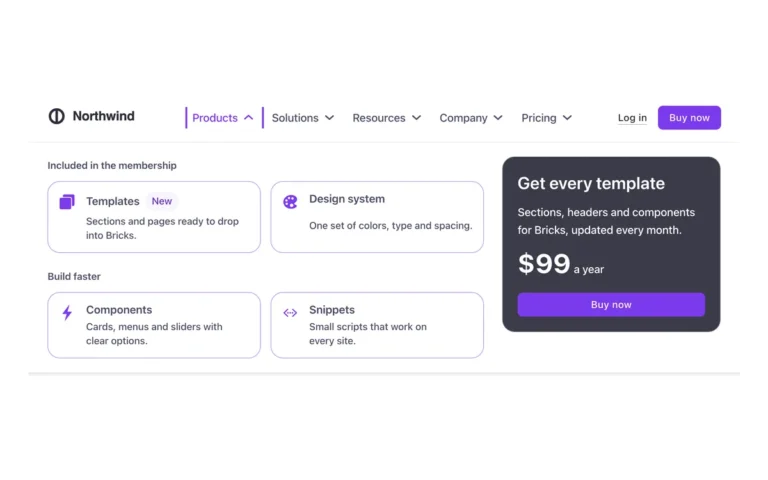Screen dimensions: 768x480
Task: Open the Company dropdown chevron
Action: pos(498,118)
